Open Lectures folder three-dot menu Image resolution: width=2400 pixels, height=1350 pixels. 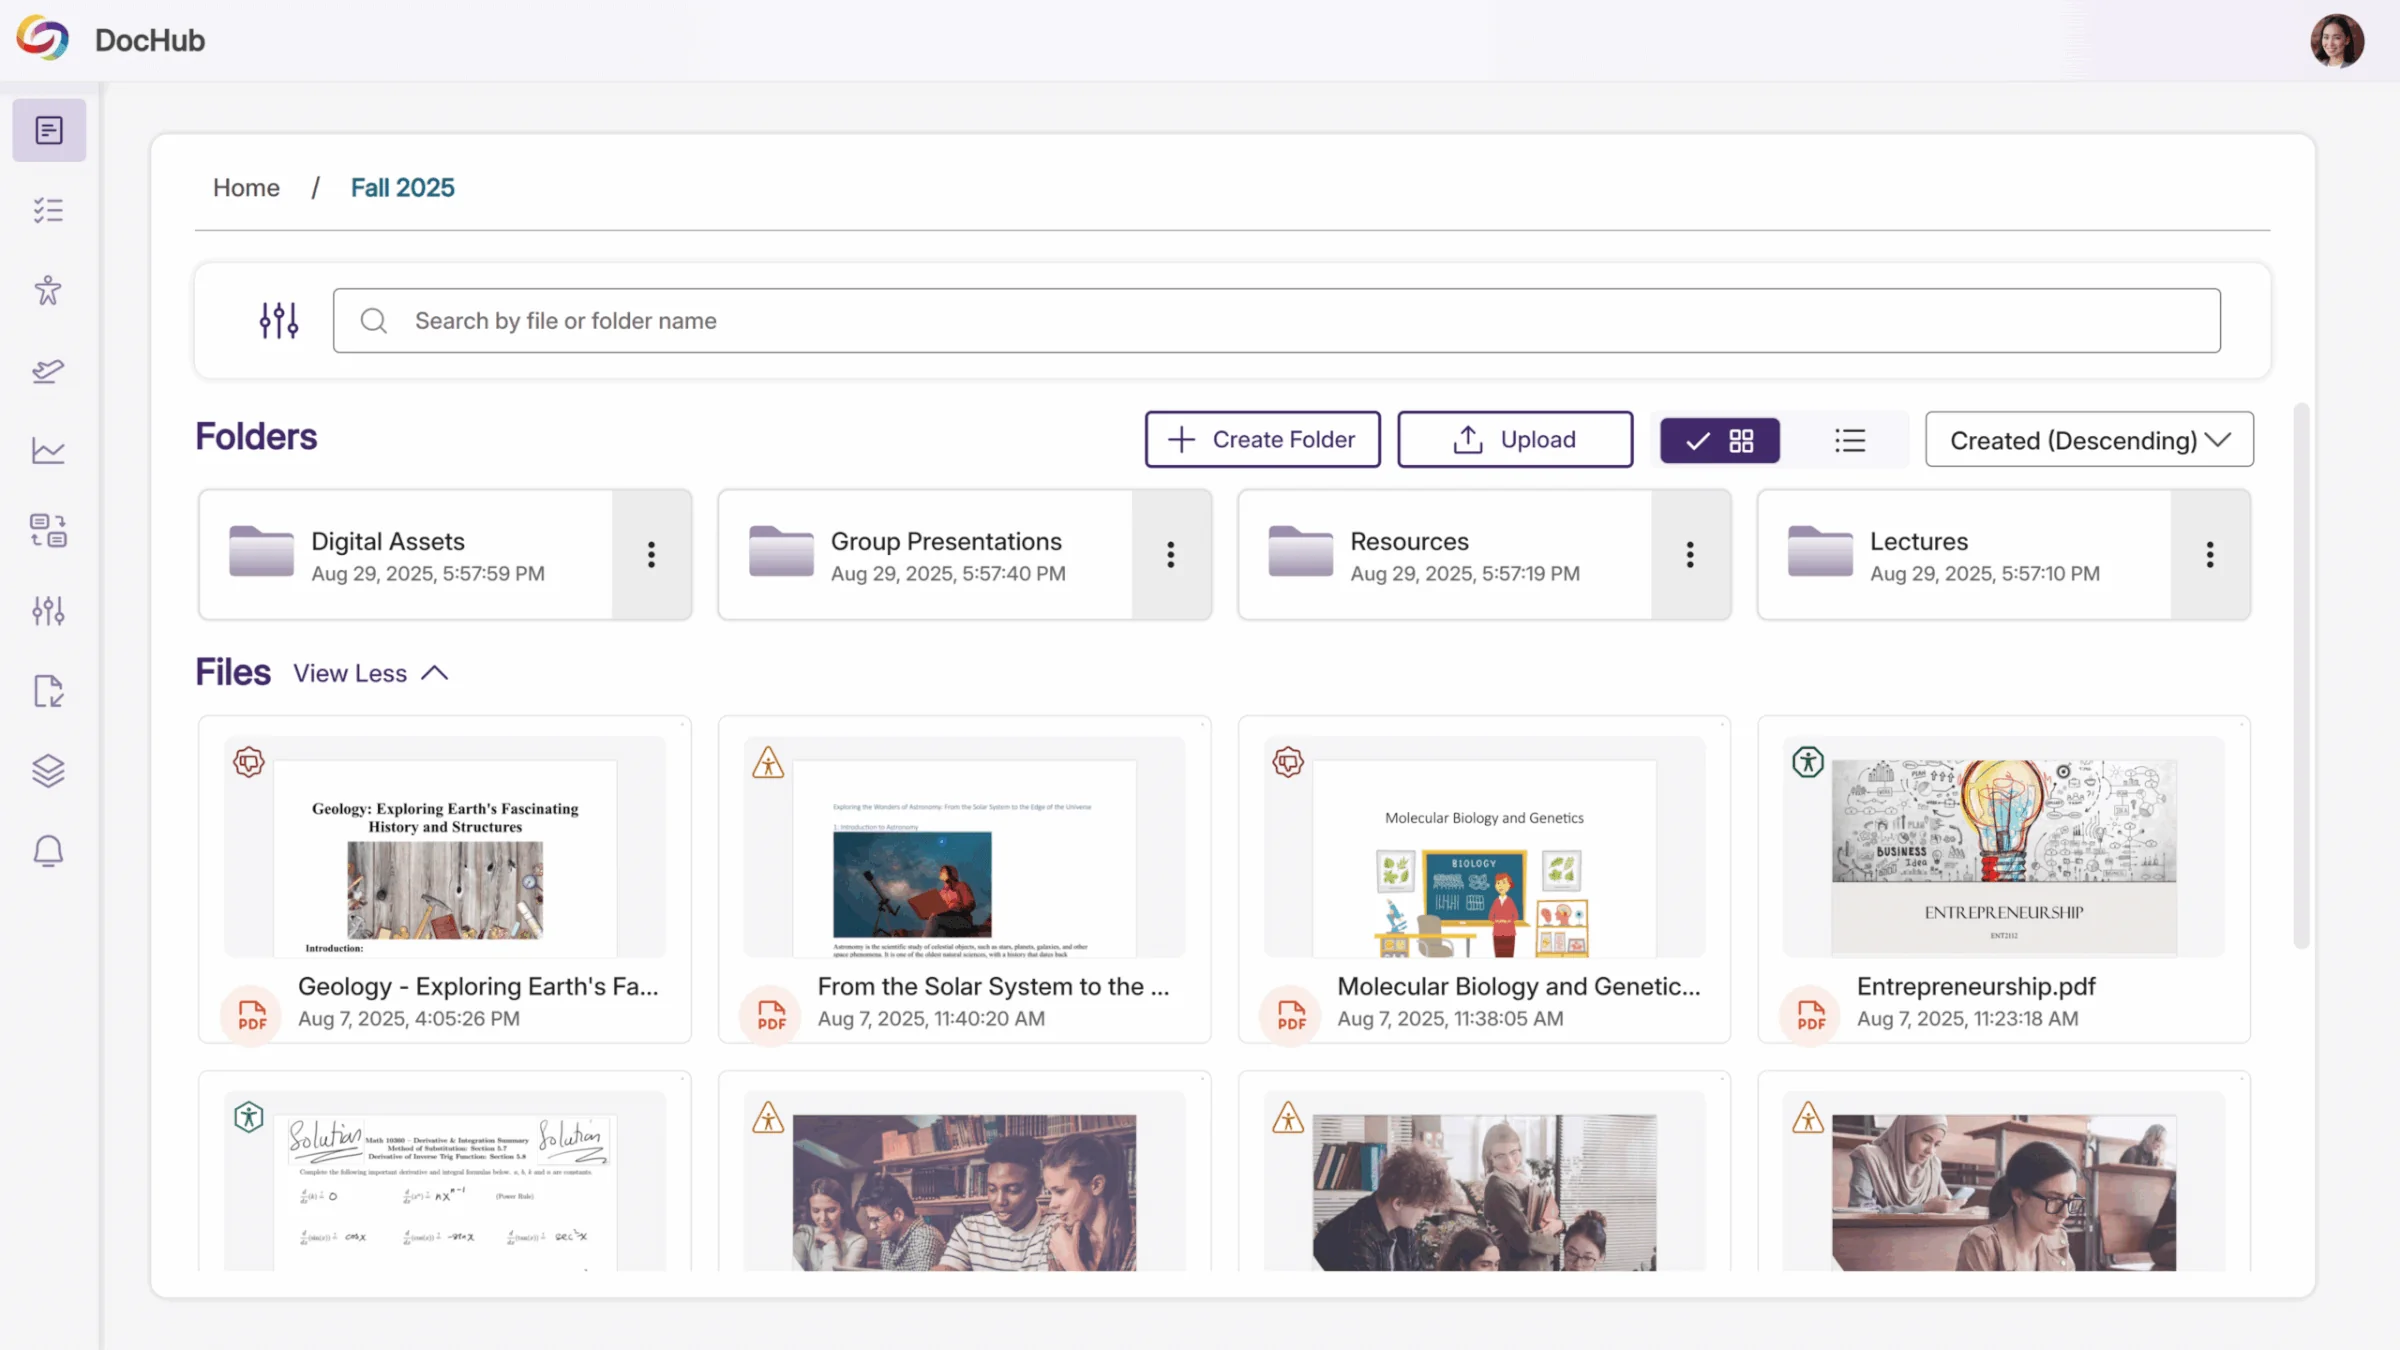[2210, 555]
